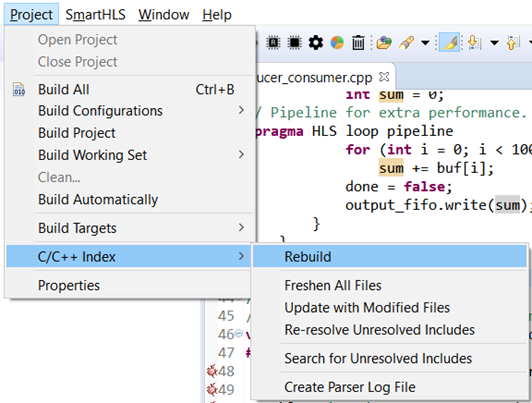The image size is (532, 403).
Task: Click the flashlight Search toolbar icon
Action: click(406, 43)
